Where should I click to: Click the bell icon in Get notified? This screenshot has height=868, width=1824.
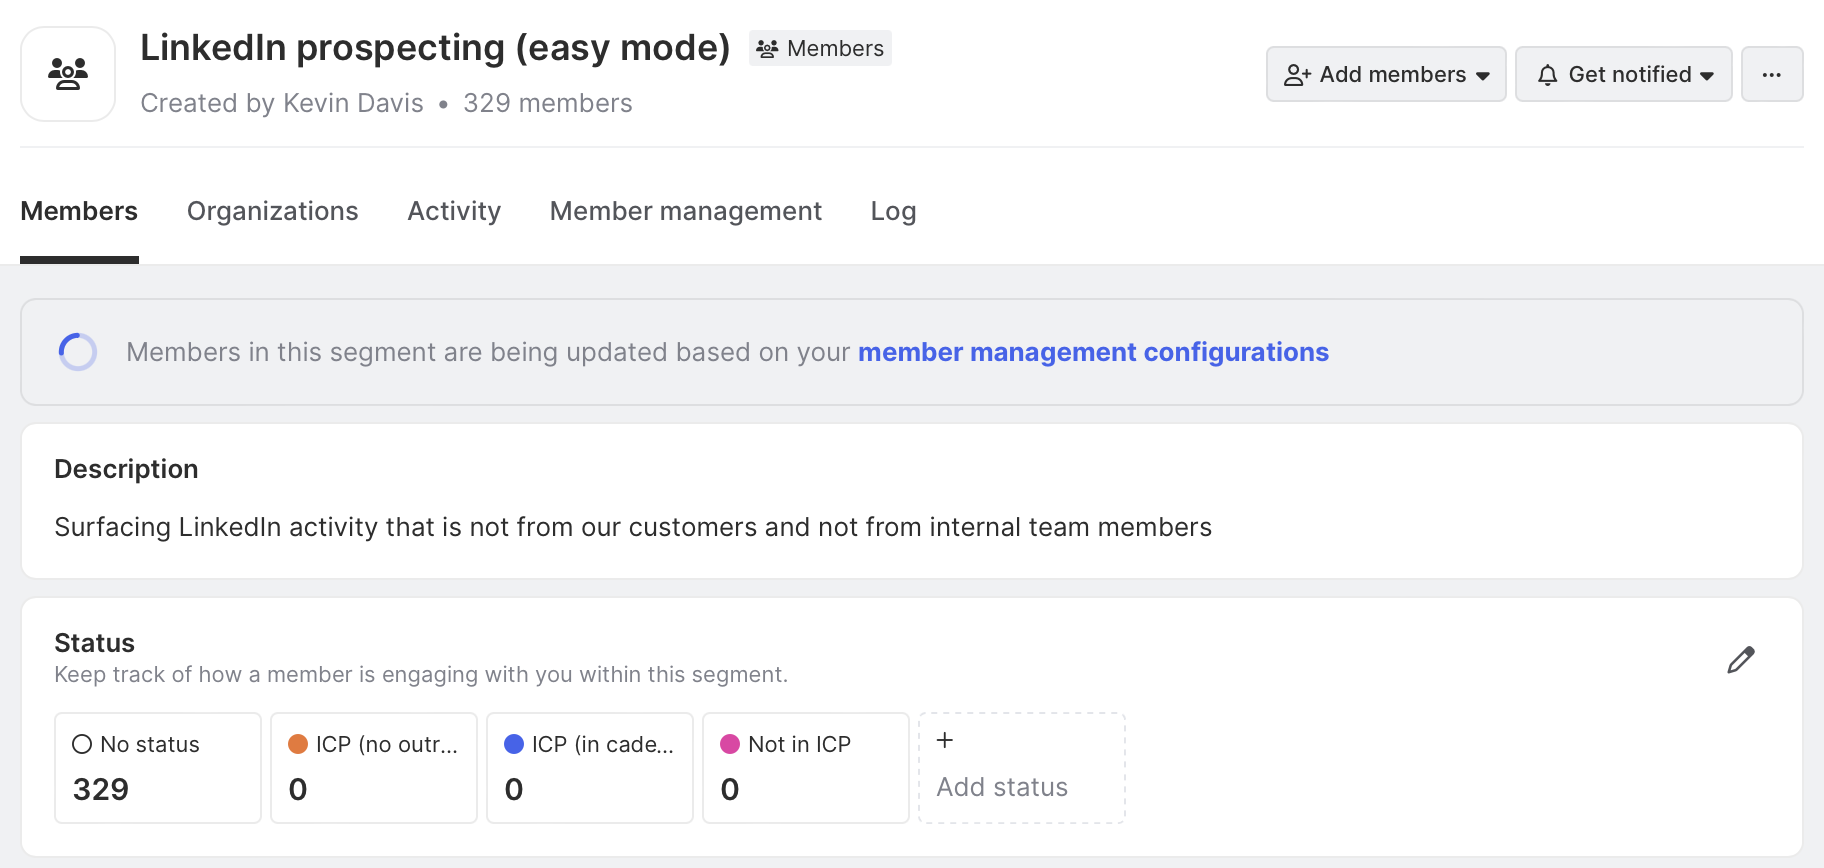click(1547, 75)
